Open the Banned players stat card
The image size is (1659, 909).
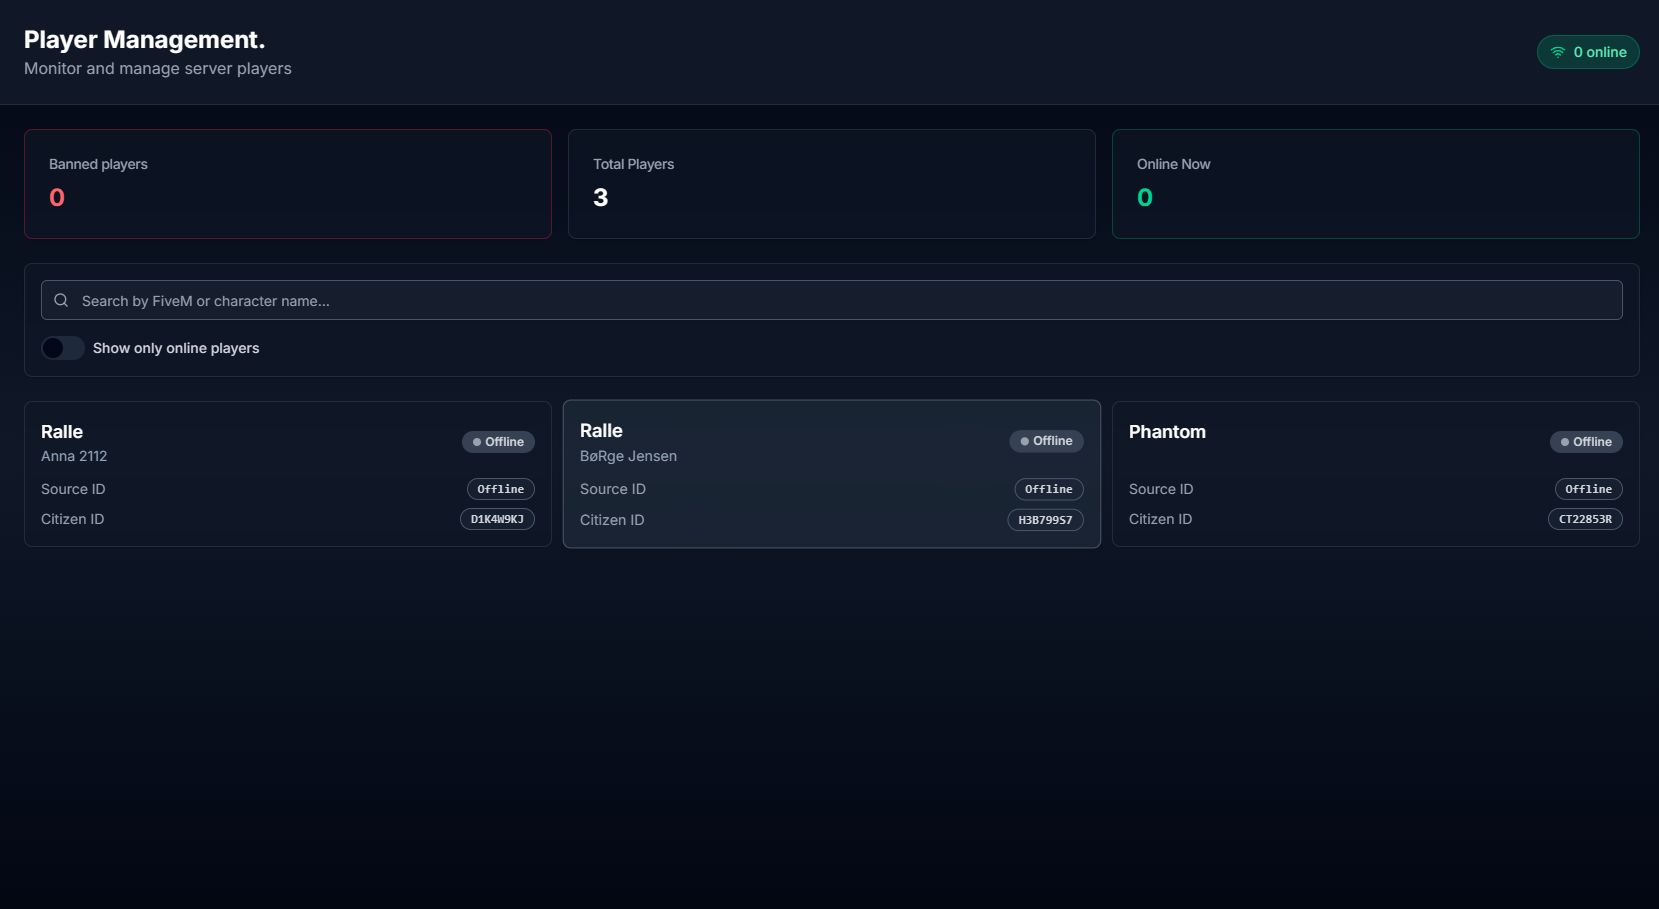click(x=287, y=184)
